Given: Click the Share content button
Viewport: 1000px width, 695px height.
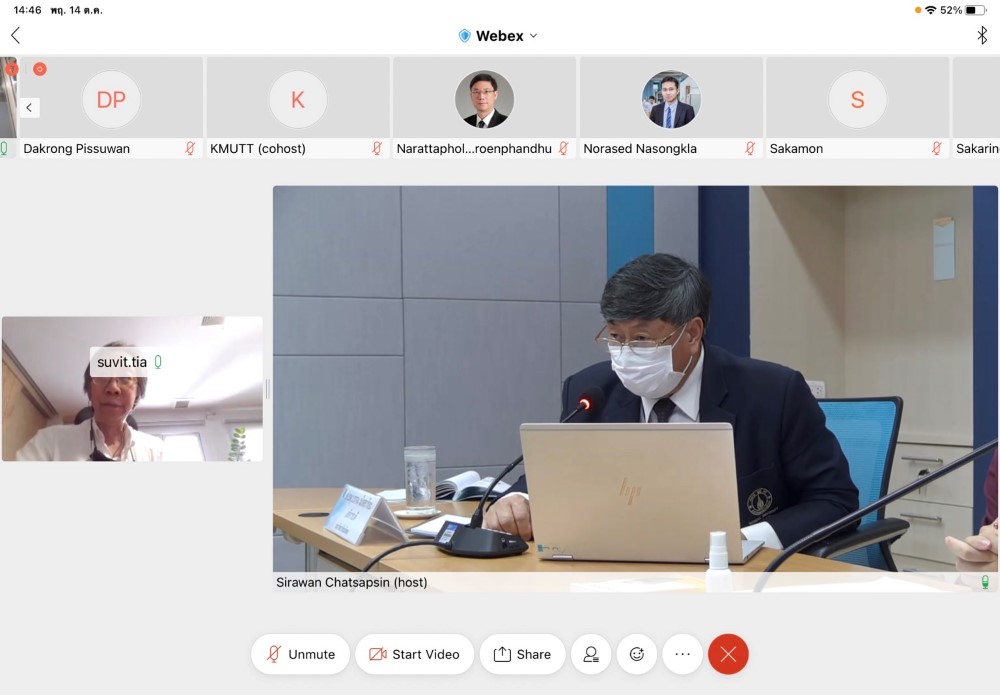Looking at the screenshot, I should click(x=522, y=654).
